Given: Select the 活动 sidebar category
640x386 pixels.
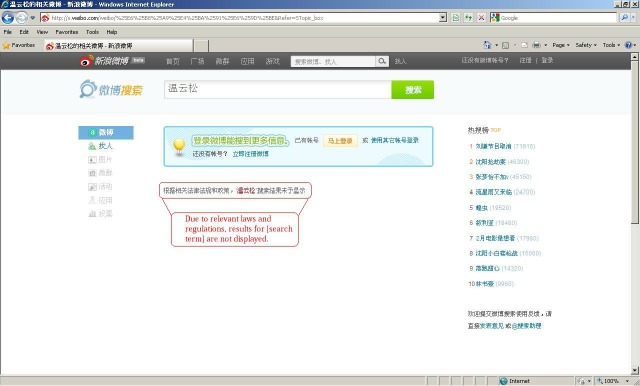Looking at the screenshot, I should (100, 187).
